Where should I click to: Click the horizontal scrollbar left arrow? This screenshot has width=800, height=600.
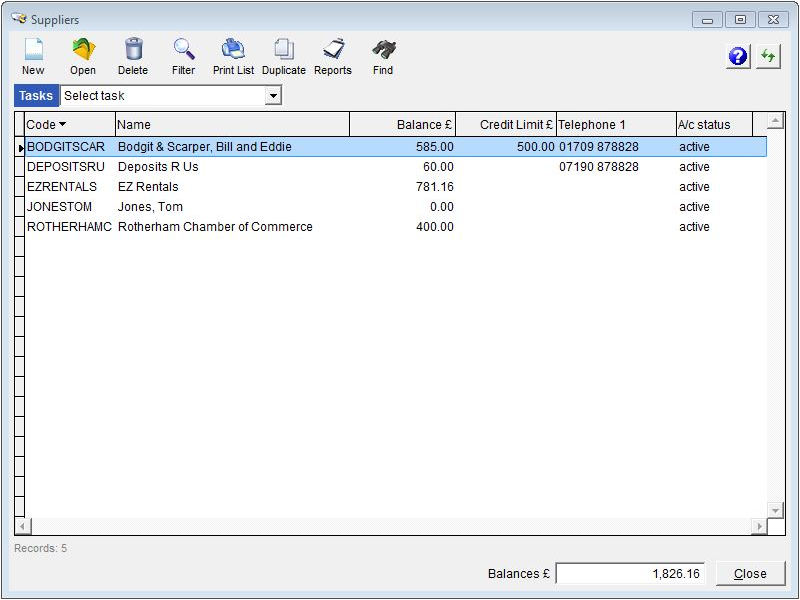tap(22, 526)
